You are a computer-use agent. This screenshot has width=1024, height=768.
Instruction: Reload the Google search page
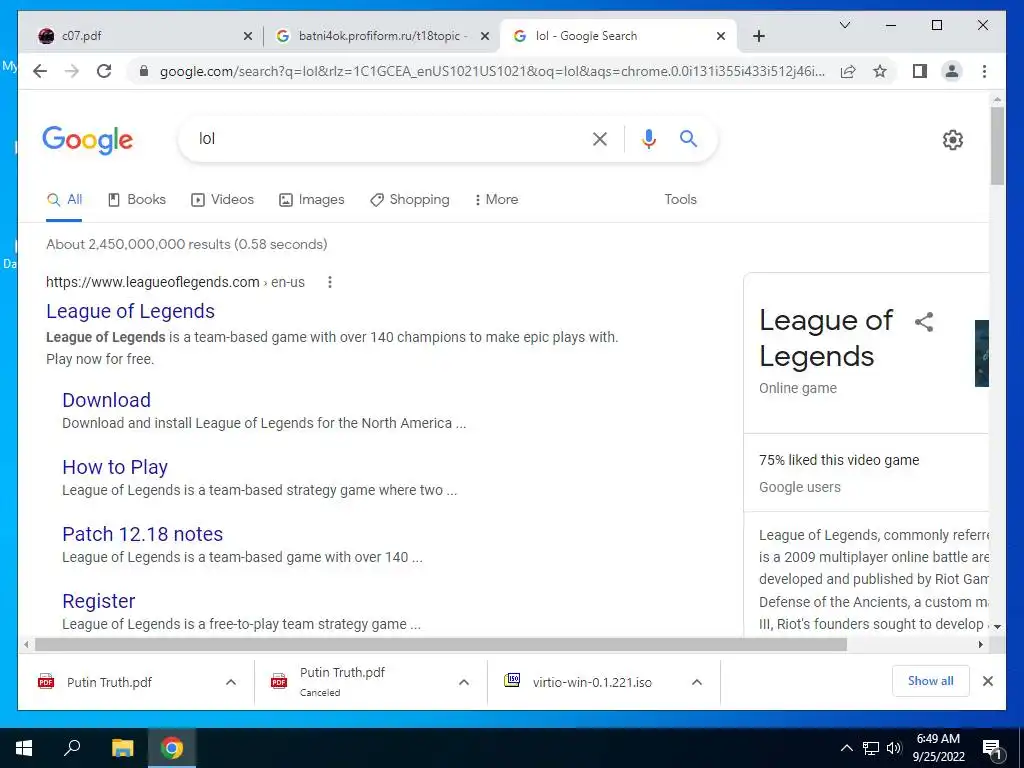tap(104, 71)
